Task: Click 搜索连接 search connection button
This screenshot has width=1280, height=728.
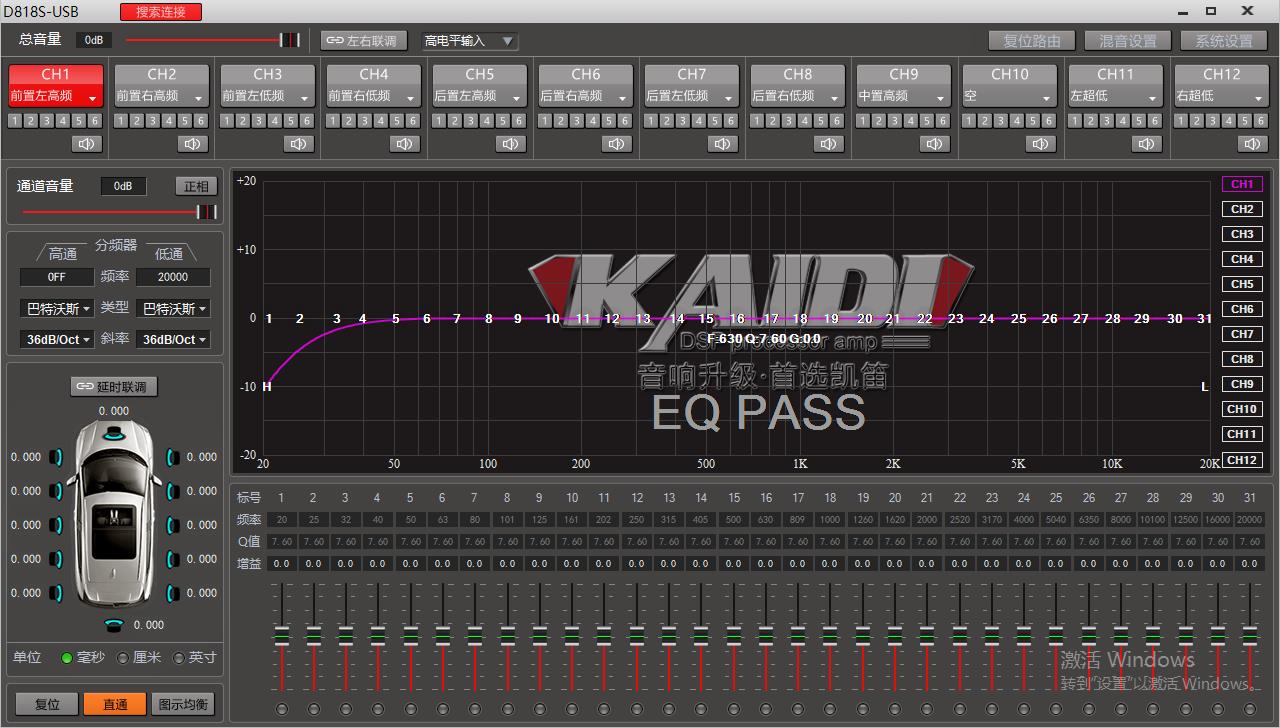Action: tap(161, 12)
